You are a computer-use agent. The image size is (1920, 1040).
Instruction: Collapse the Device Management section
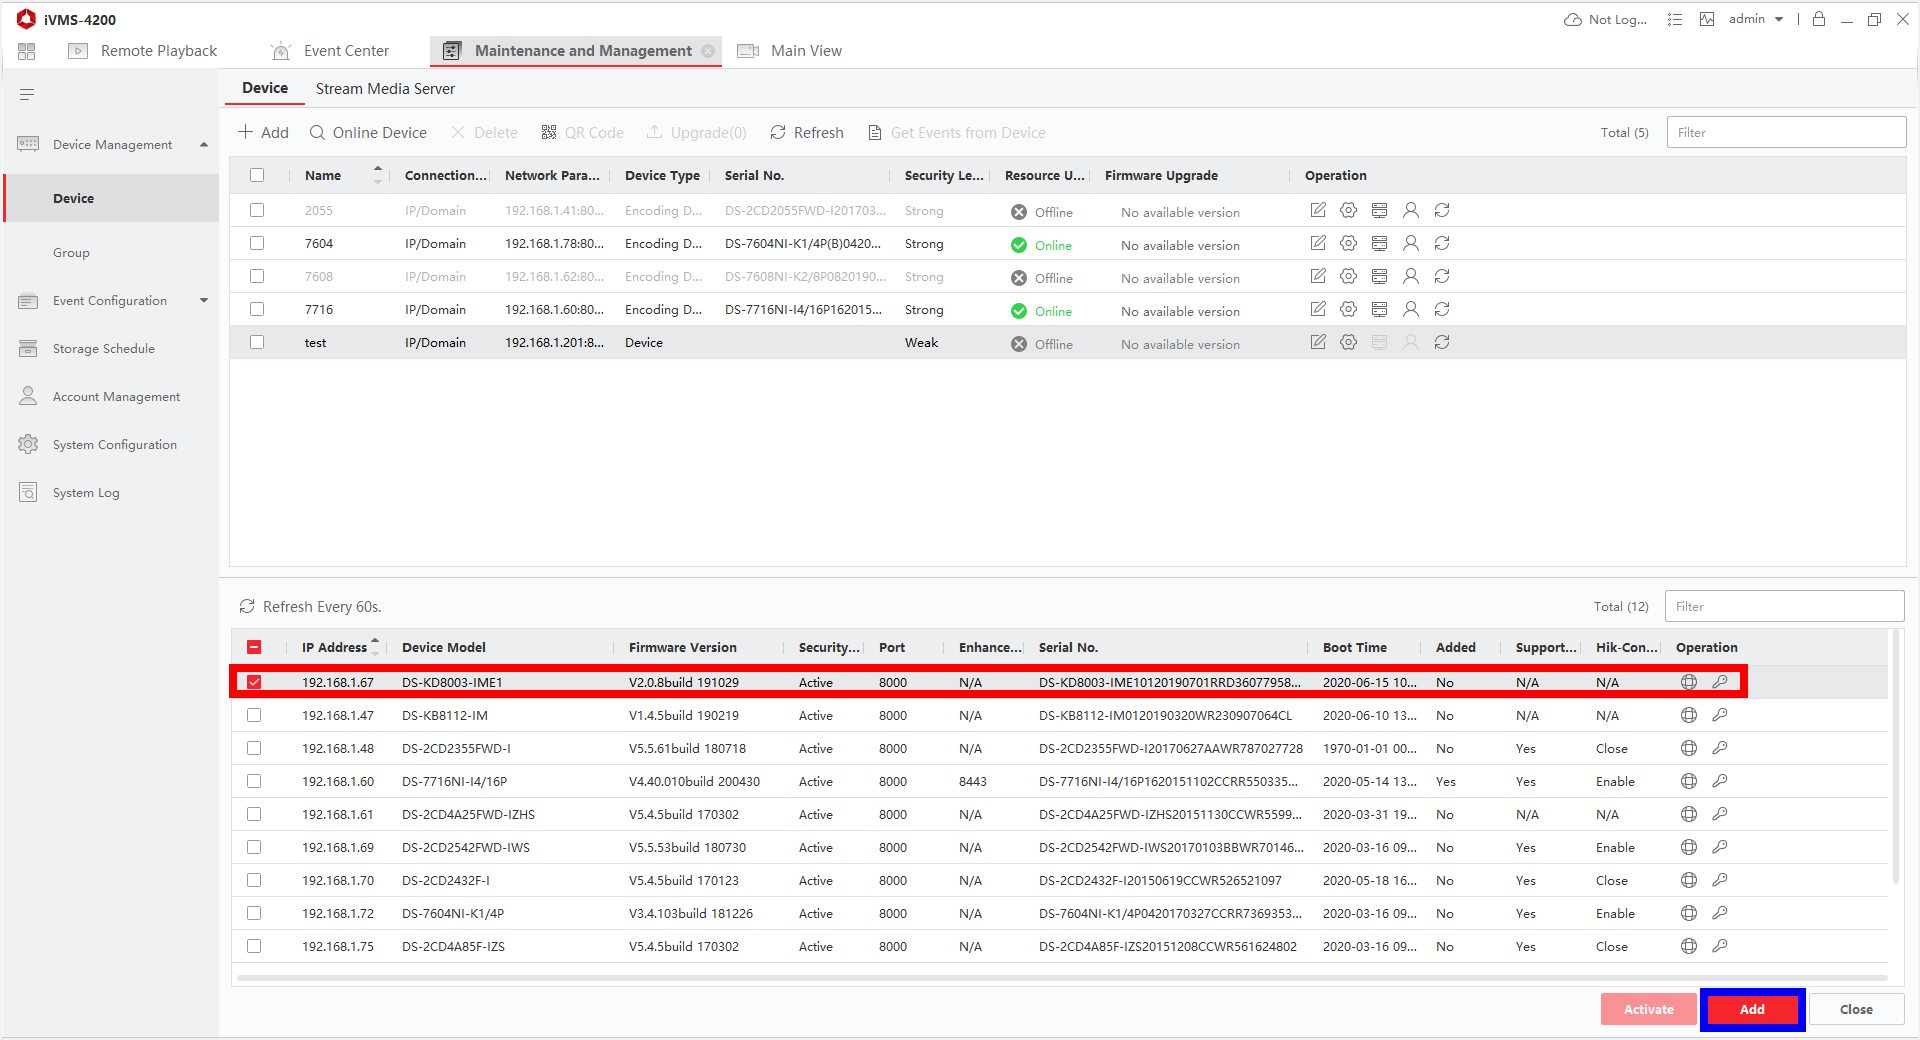point(204,145)
